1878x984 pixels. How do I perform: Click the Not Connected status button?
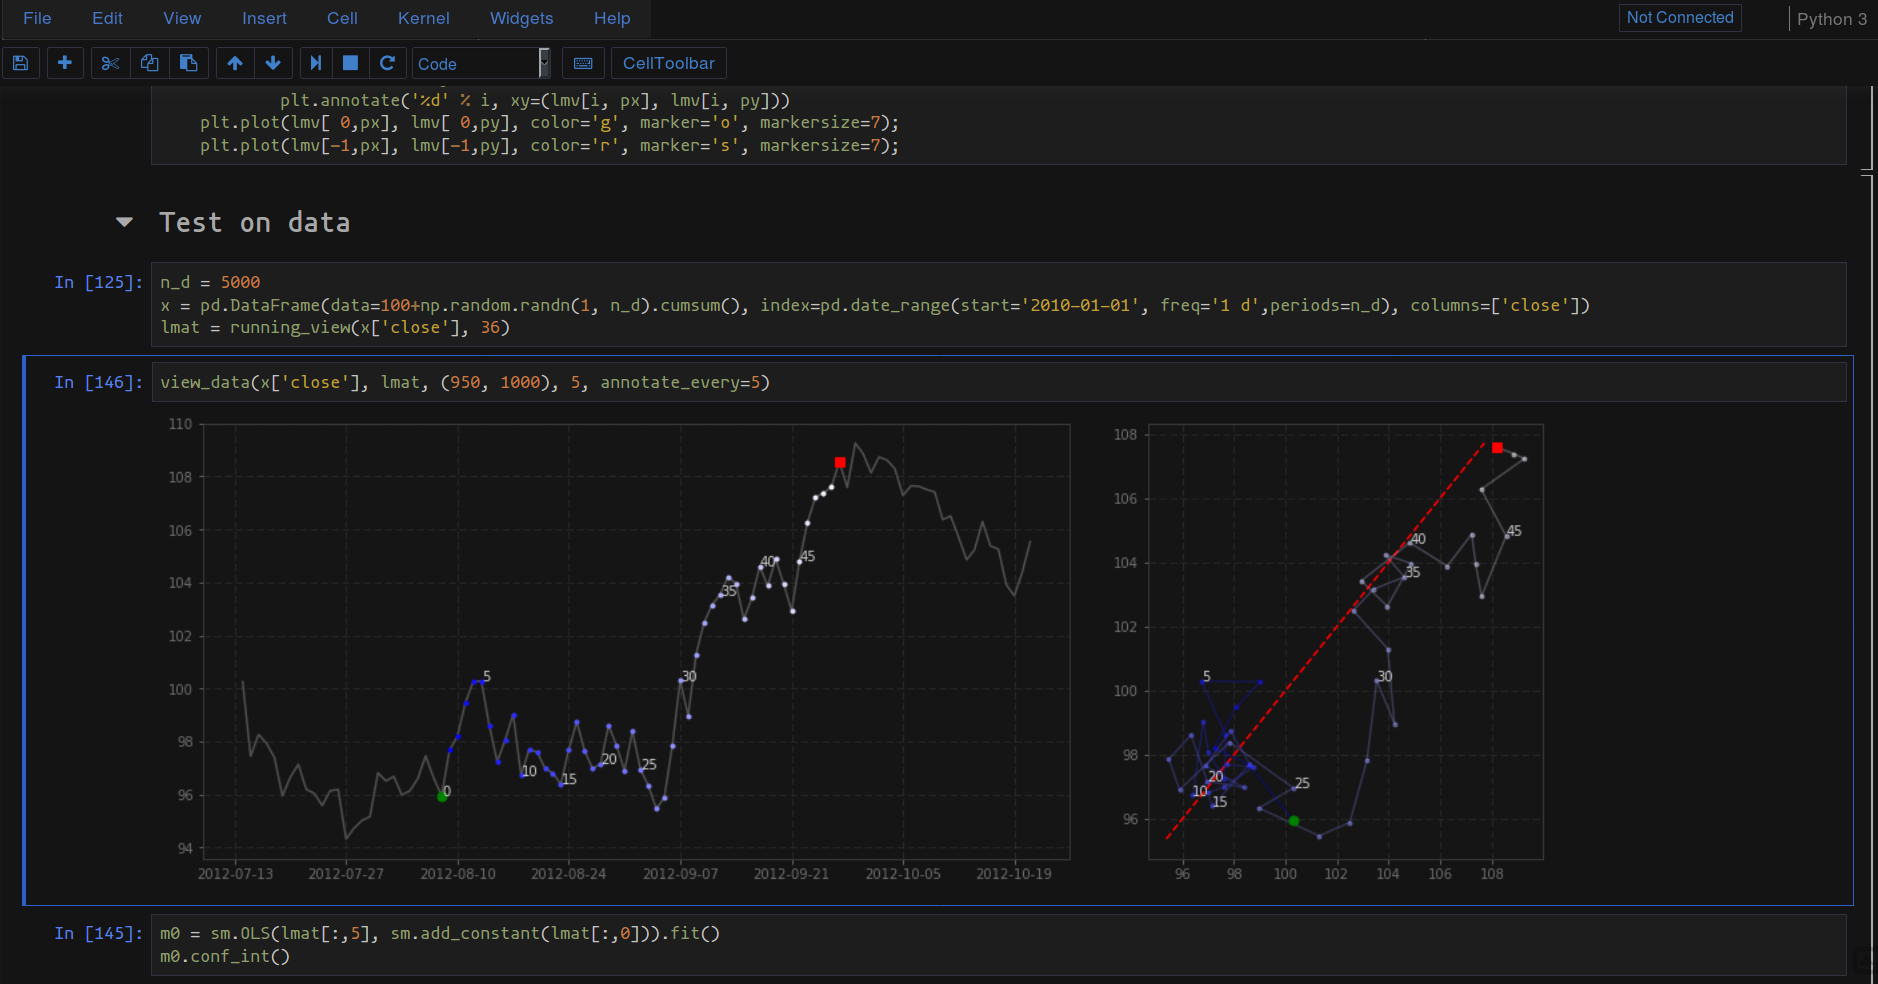pyautogui.click(x=1680, y=17)
